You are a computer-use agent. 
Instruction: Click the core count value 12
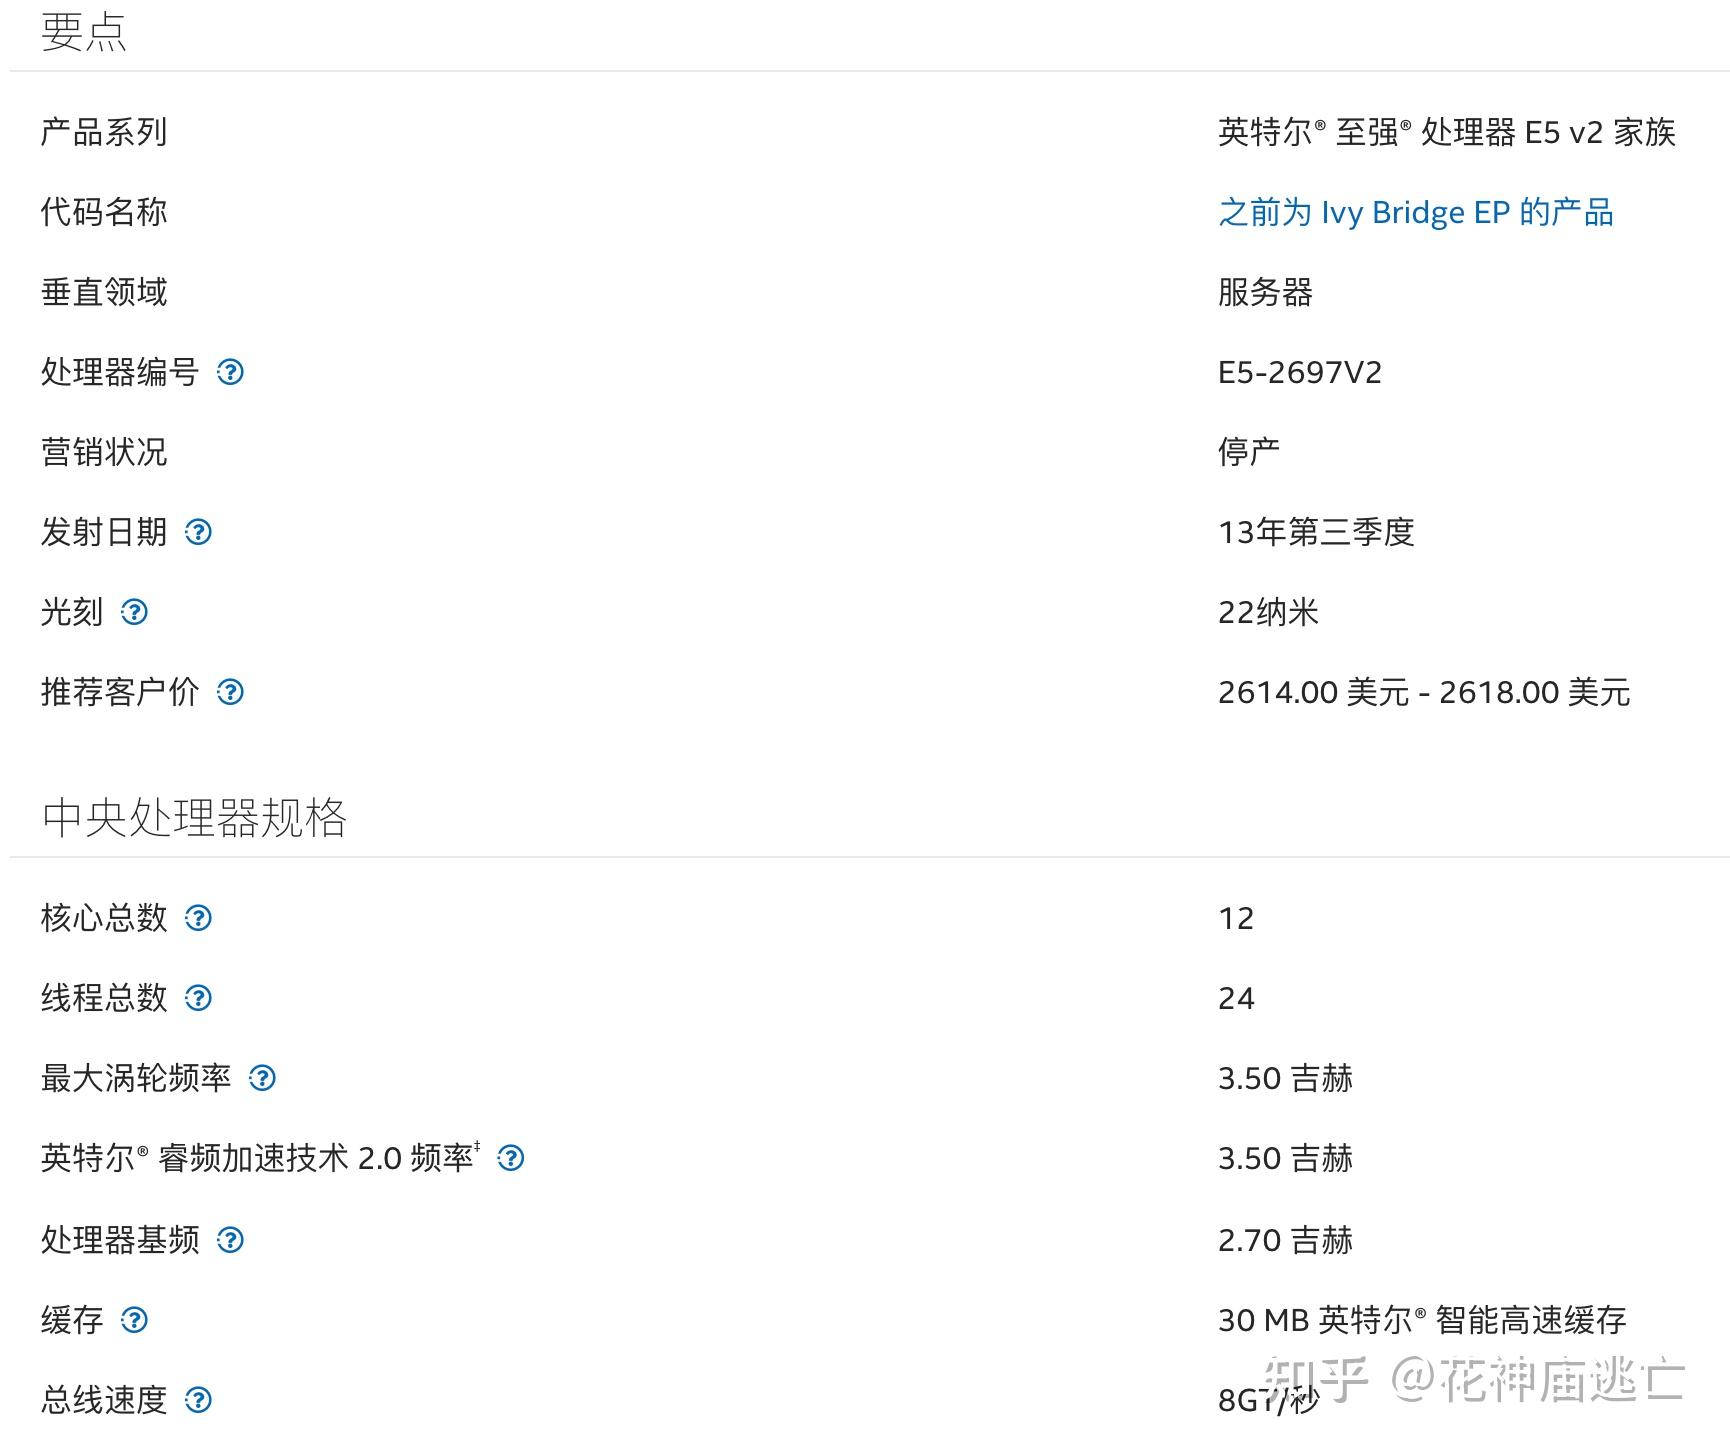(1236, 918)
